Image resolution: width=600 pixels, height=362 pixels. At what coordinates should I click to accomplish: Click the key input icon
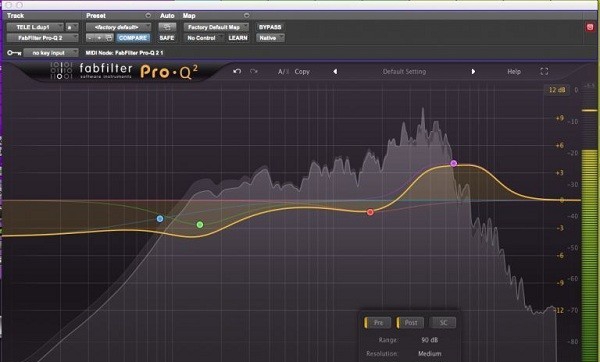click(14, 53)
